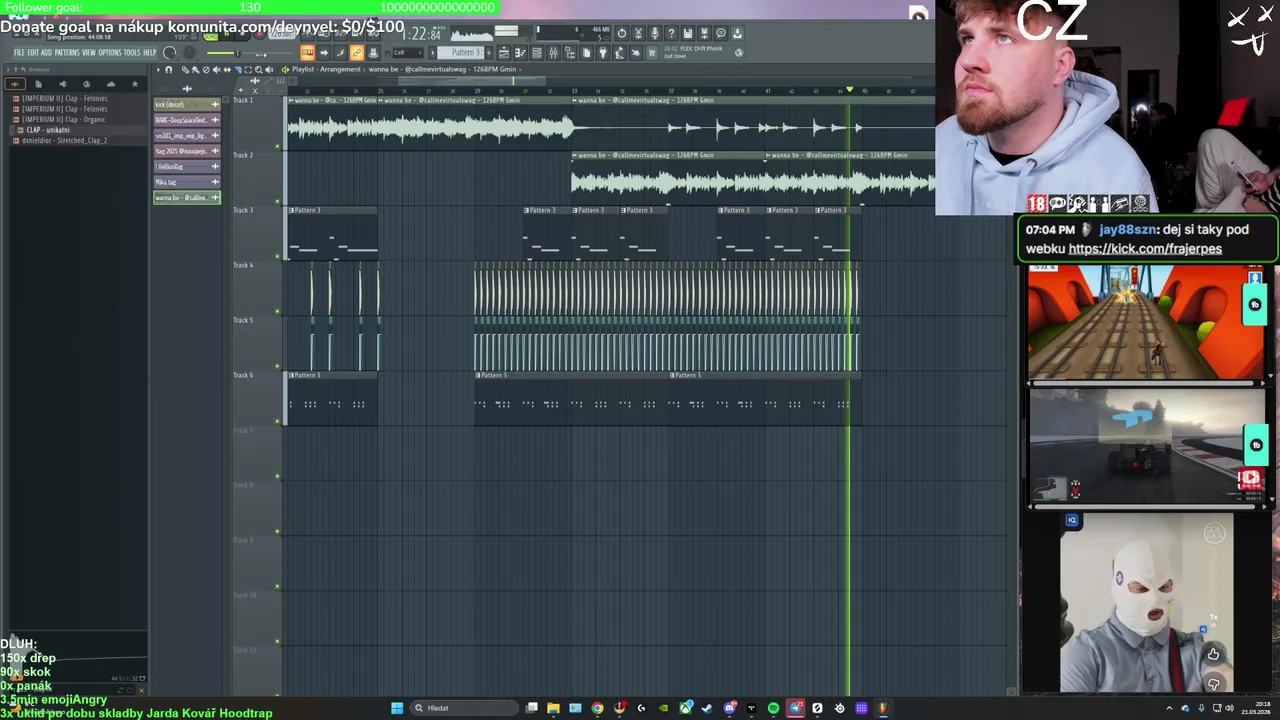Screen dimensions: 1280x720
Task: Select dxnieldior - Stretched_Clap_2 sample
Action: 64,141
